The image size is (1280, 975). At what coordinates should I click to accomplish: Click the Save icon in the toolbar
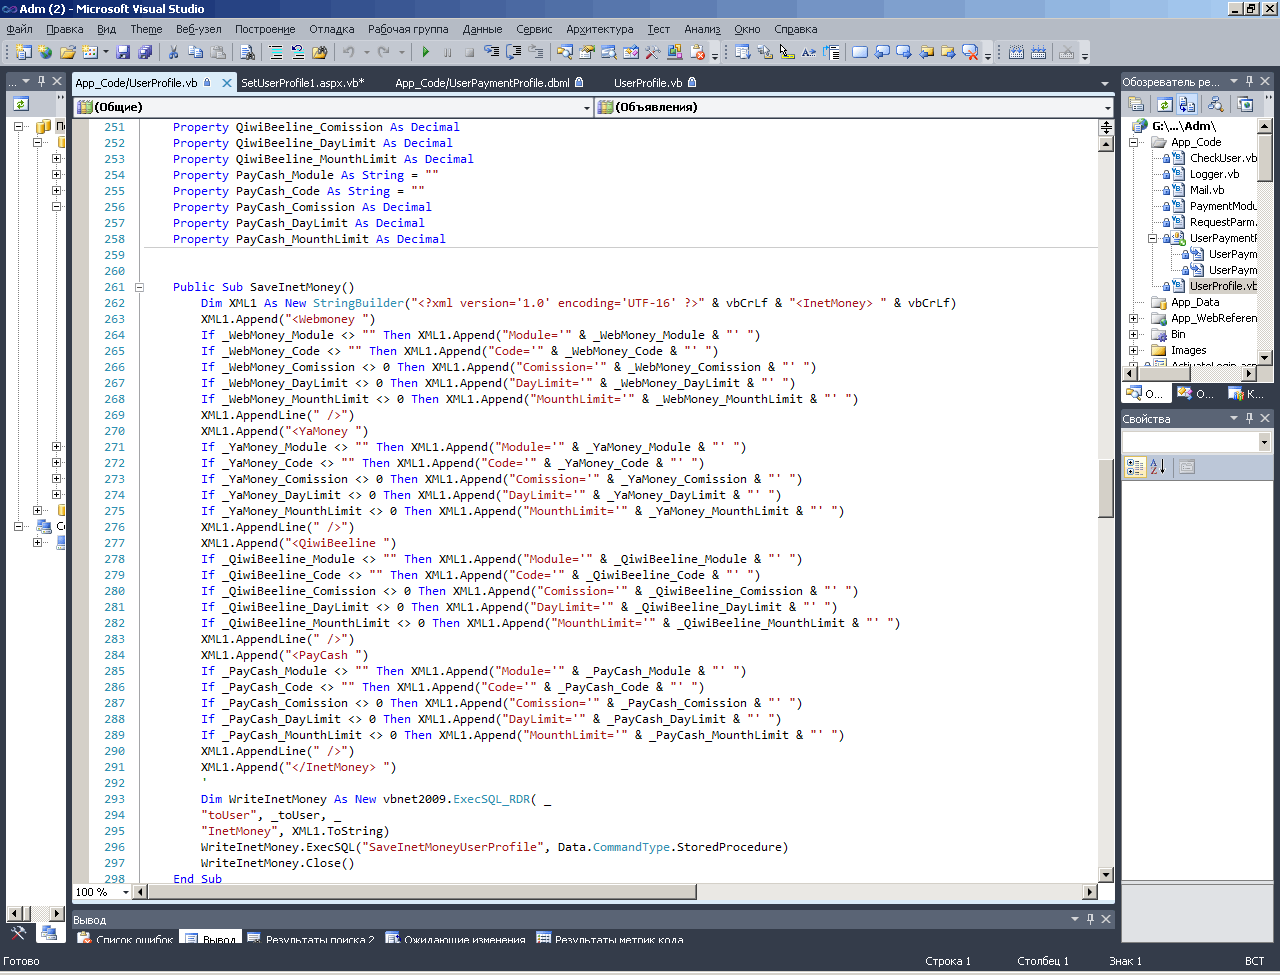[123, 52]
